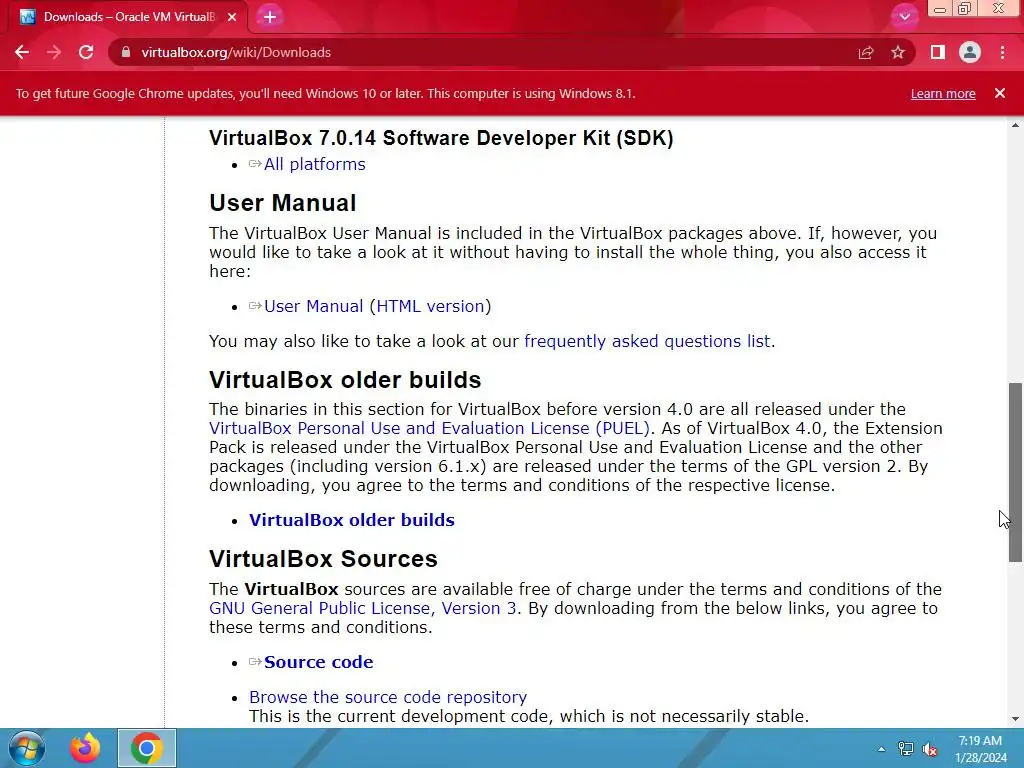Image resolution: width=1024 pixels, height=768 pixels.
Task: Click the scrollbar up arrow
Action: click(1015, 125)
